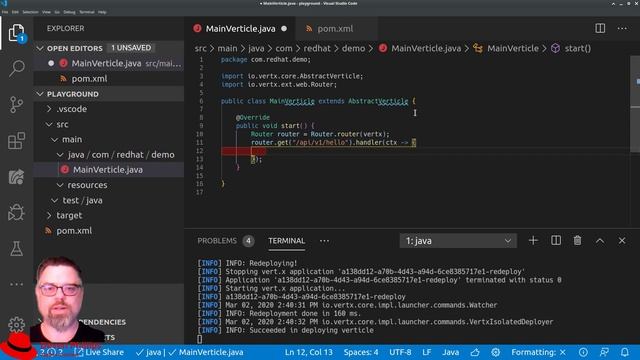Close the terminal panel
Image resolution: width=640 pixels, height=360 pixels.
click(622, 241)
